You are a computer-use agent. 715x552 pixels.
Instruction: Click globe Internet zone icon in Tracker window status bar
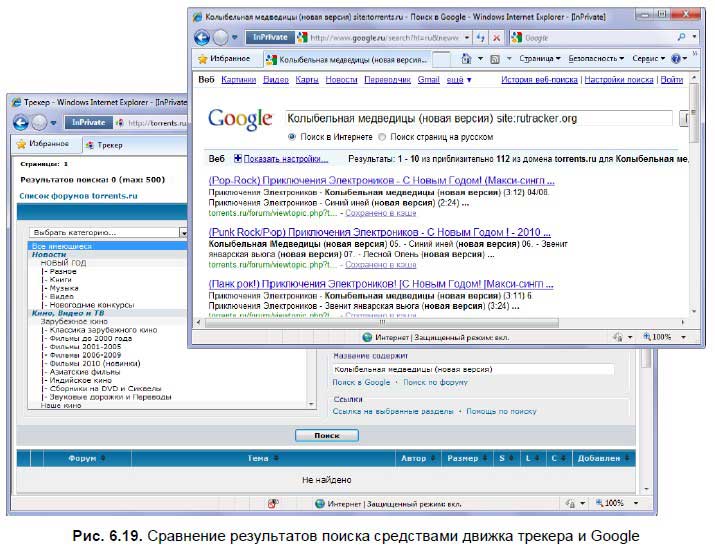coord(320,504)
